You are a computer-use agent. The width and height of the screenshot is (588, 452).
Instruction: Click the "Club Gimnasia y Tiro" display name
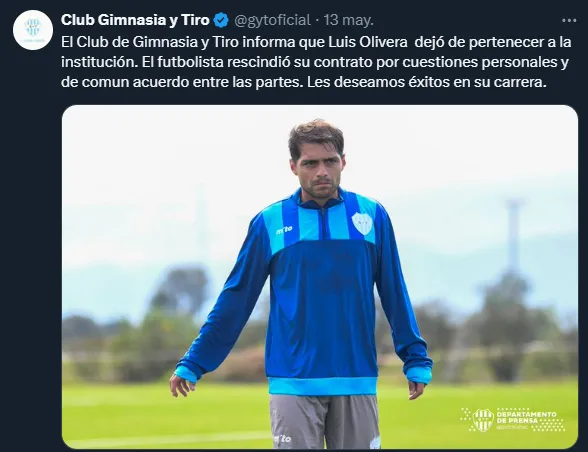pos(135,20)
